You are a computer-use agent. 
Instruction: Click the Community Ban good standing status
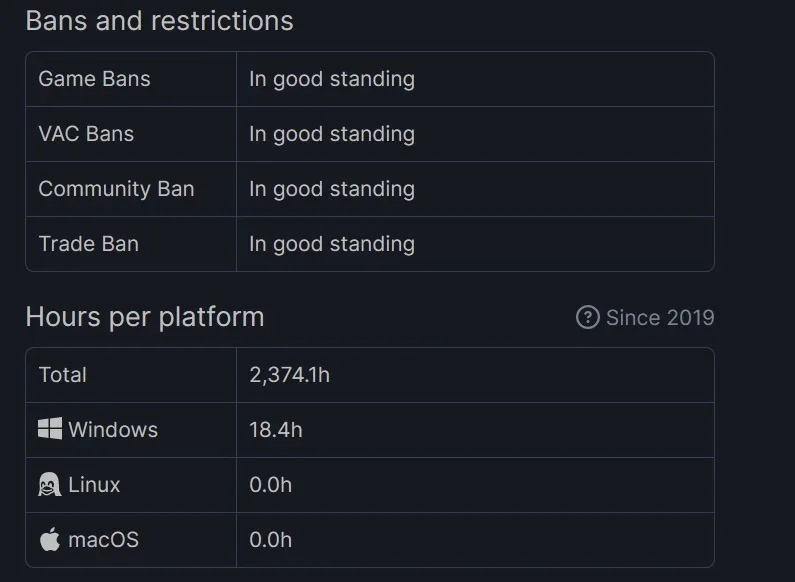(332, 190)
